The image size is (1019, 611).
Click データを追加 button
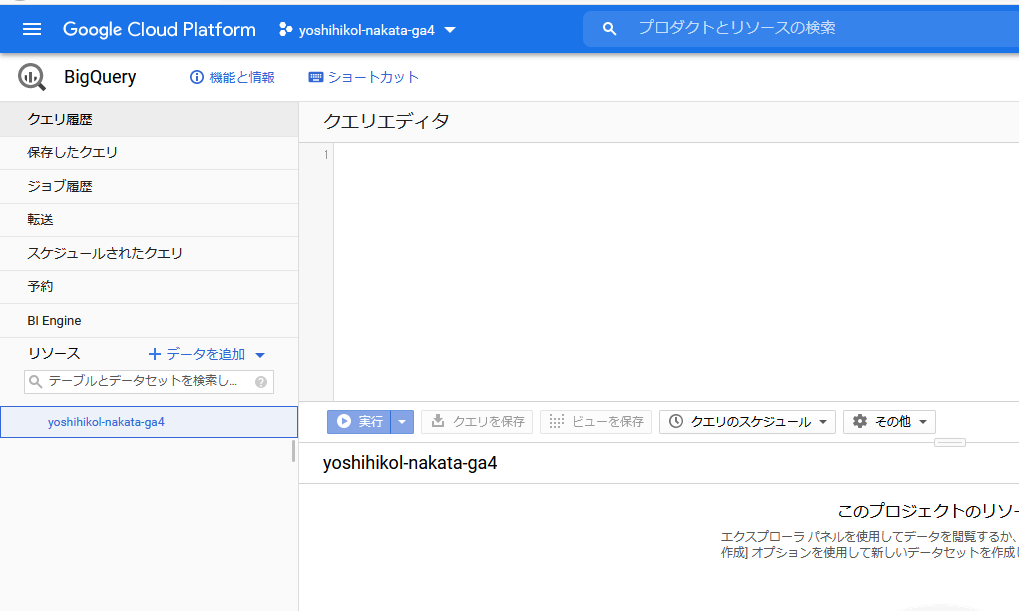(x=207, y=354)
